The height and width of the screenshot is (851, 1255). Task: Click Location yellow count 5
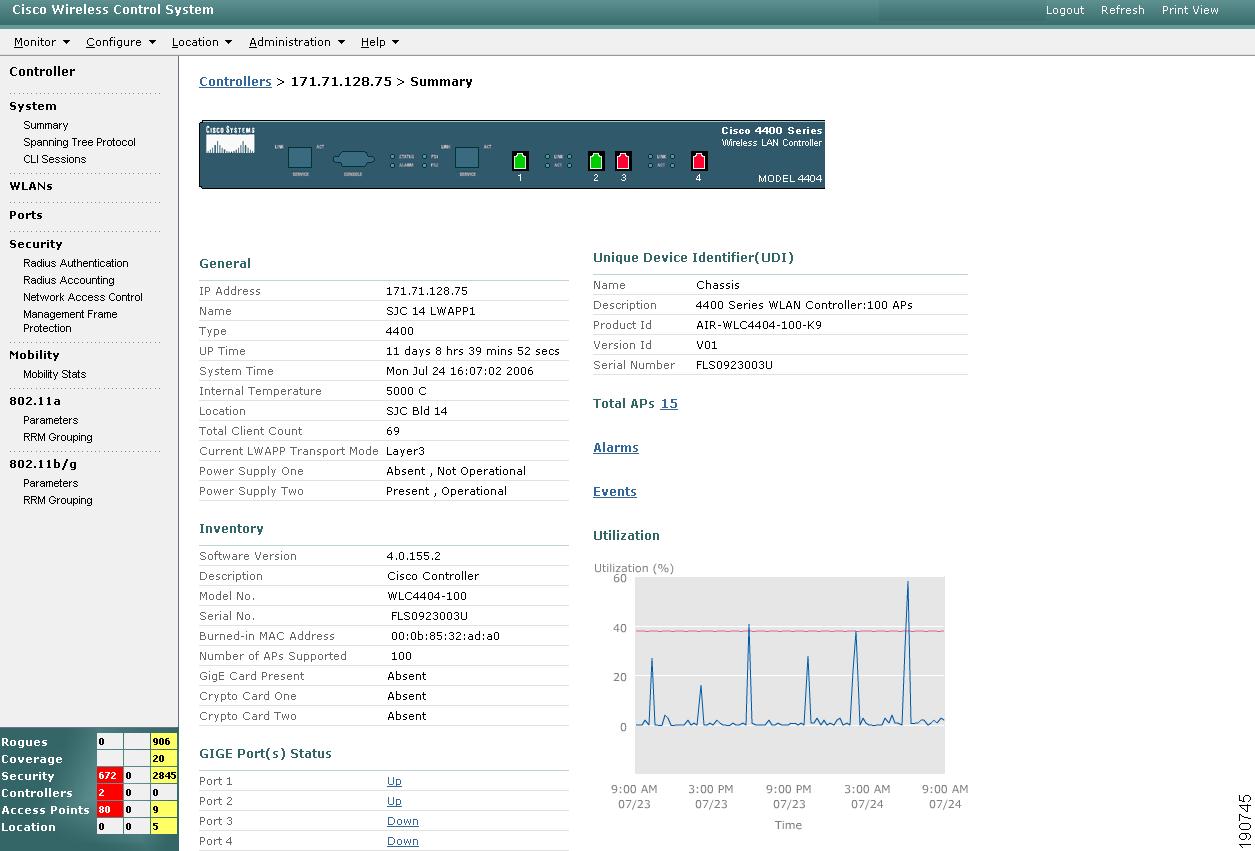(163, 827)
